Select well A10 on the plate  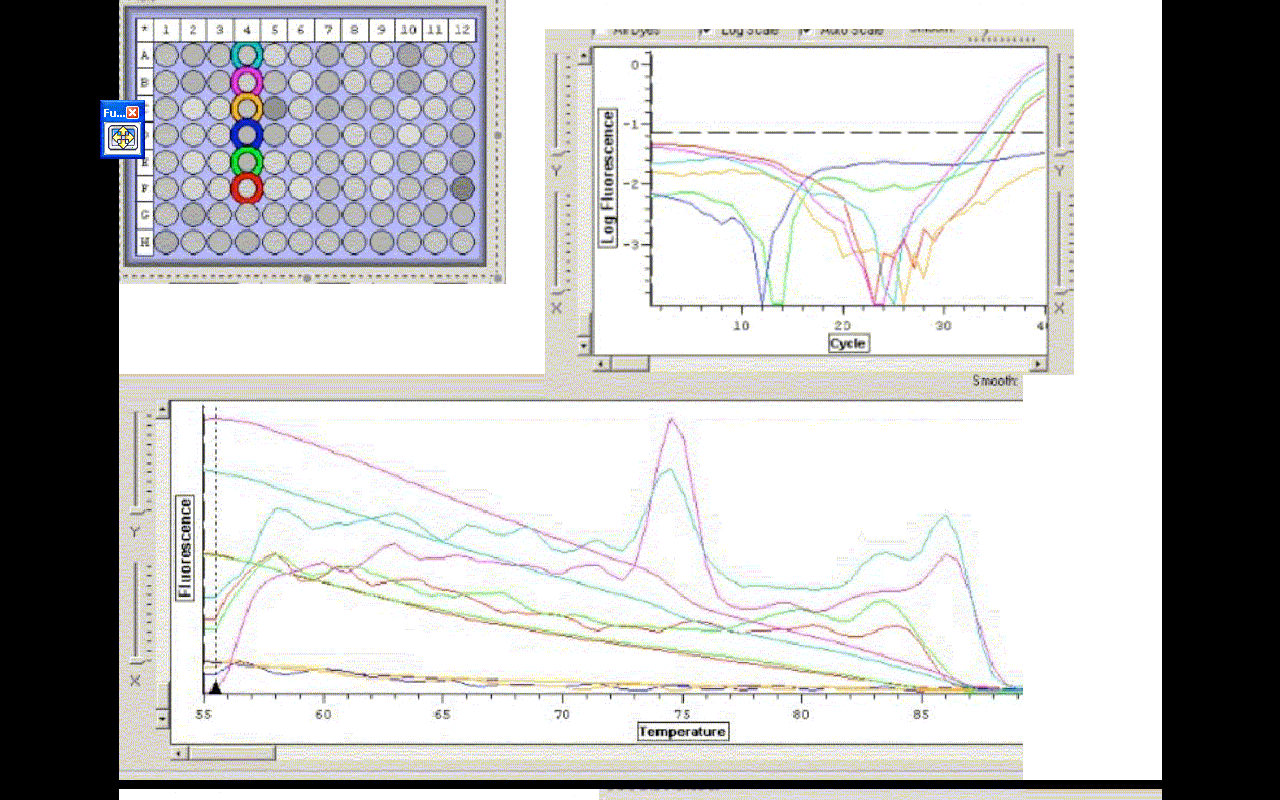(408, 56)
